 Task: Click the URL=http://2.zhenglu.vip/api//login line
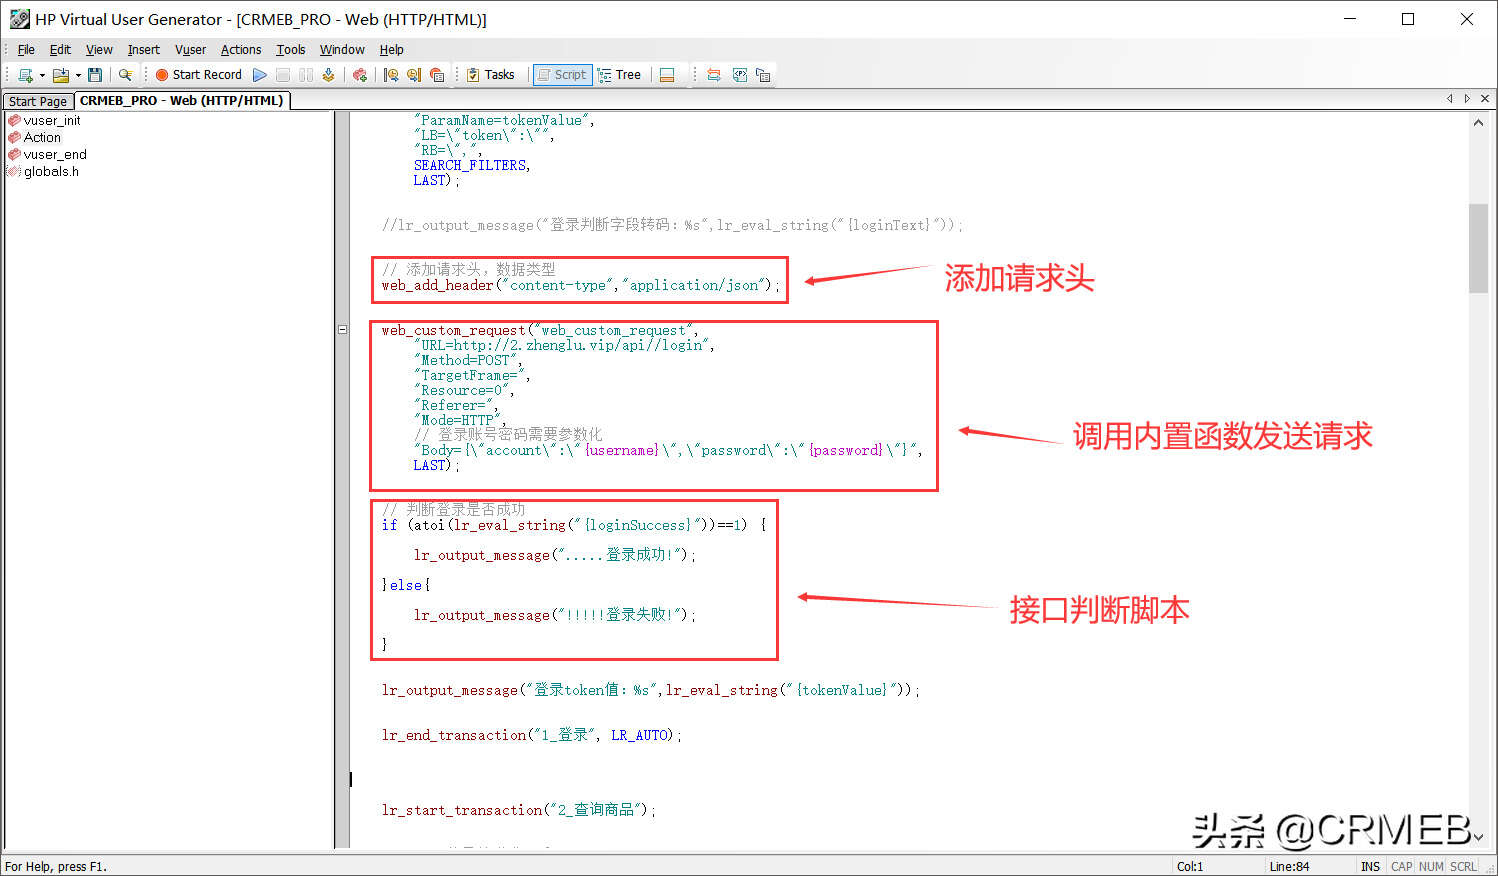click(x=564, y=345)
